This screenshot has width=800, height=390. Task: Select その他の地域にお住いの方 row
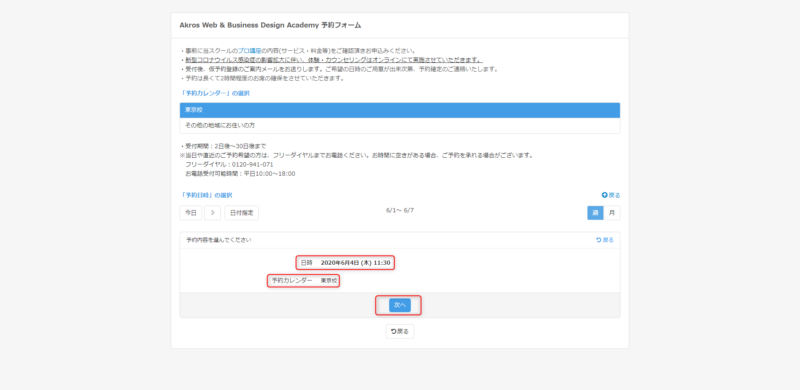pos(399,126)
